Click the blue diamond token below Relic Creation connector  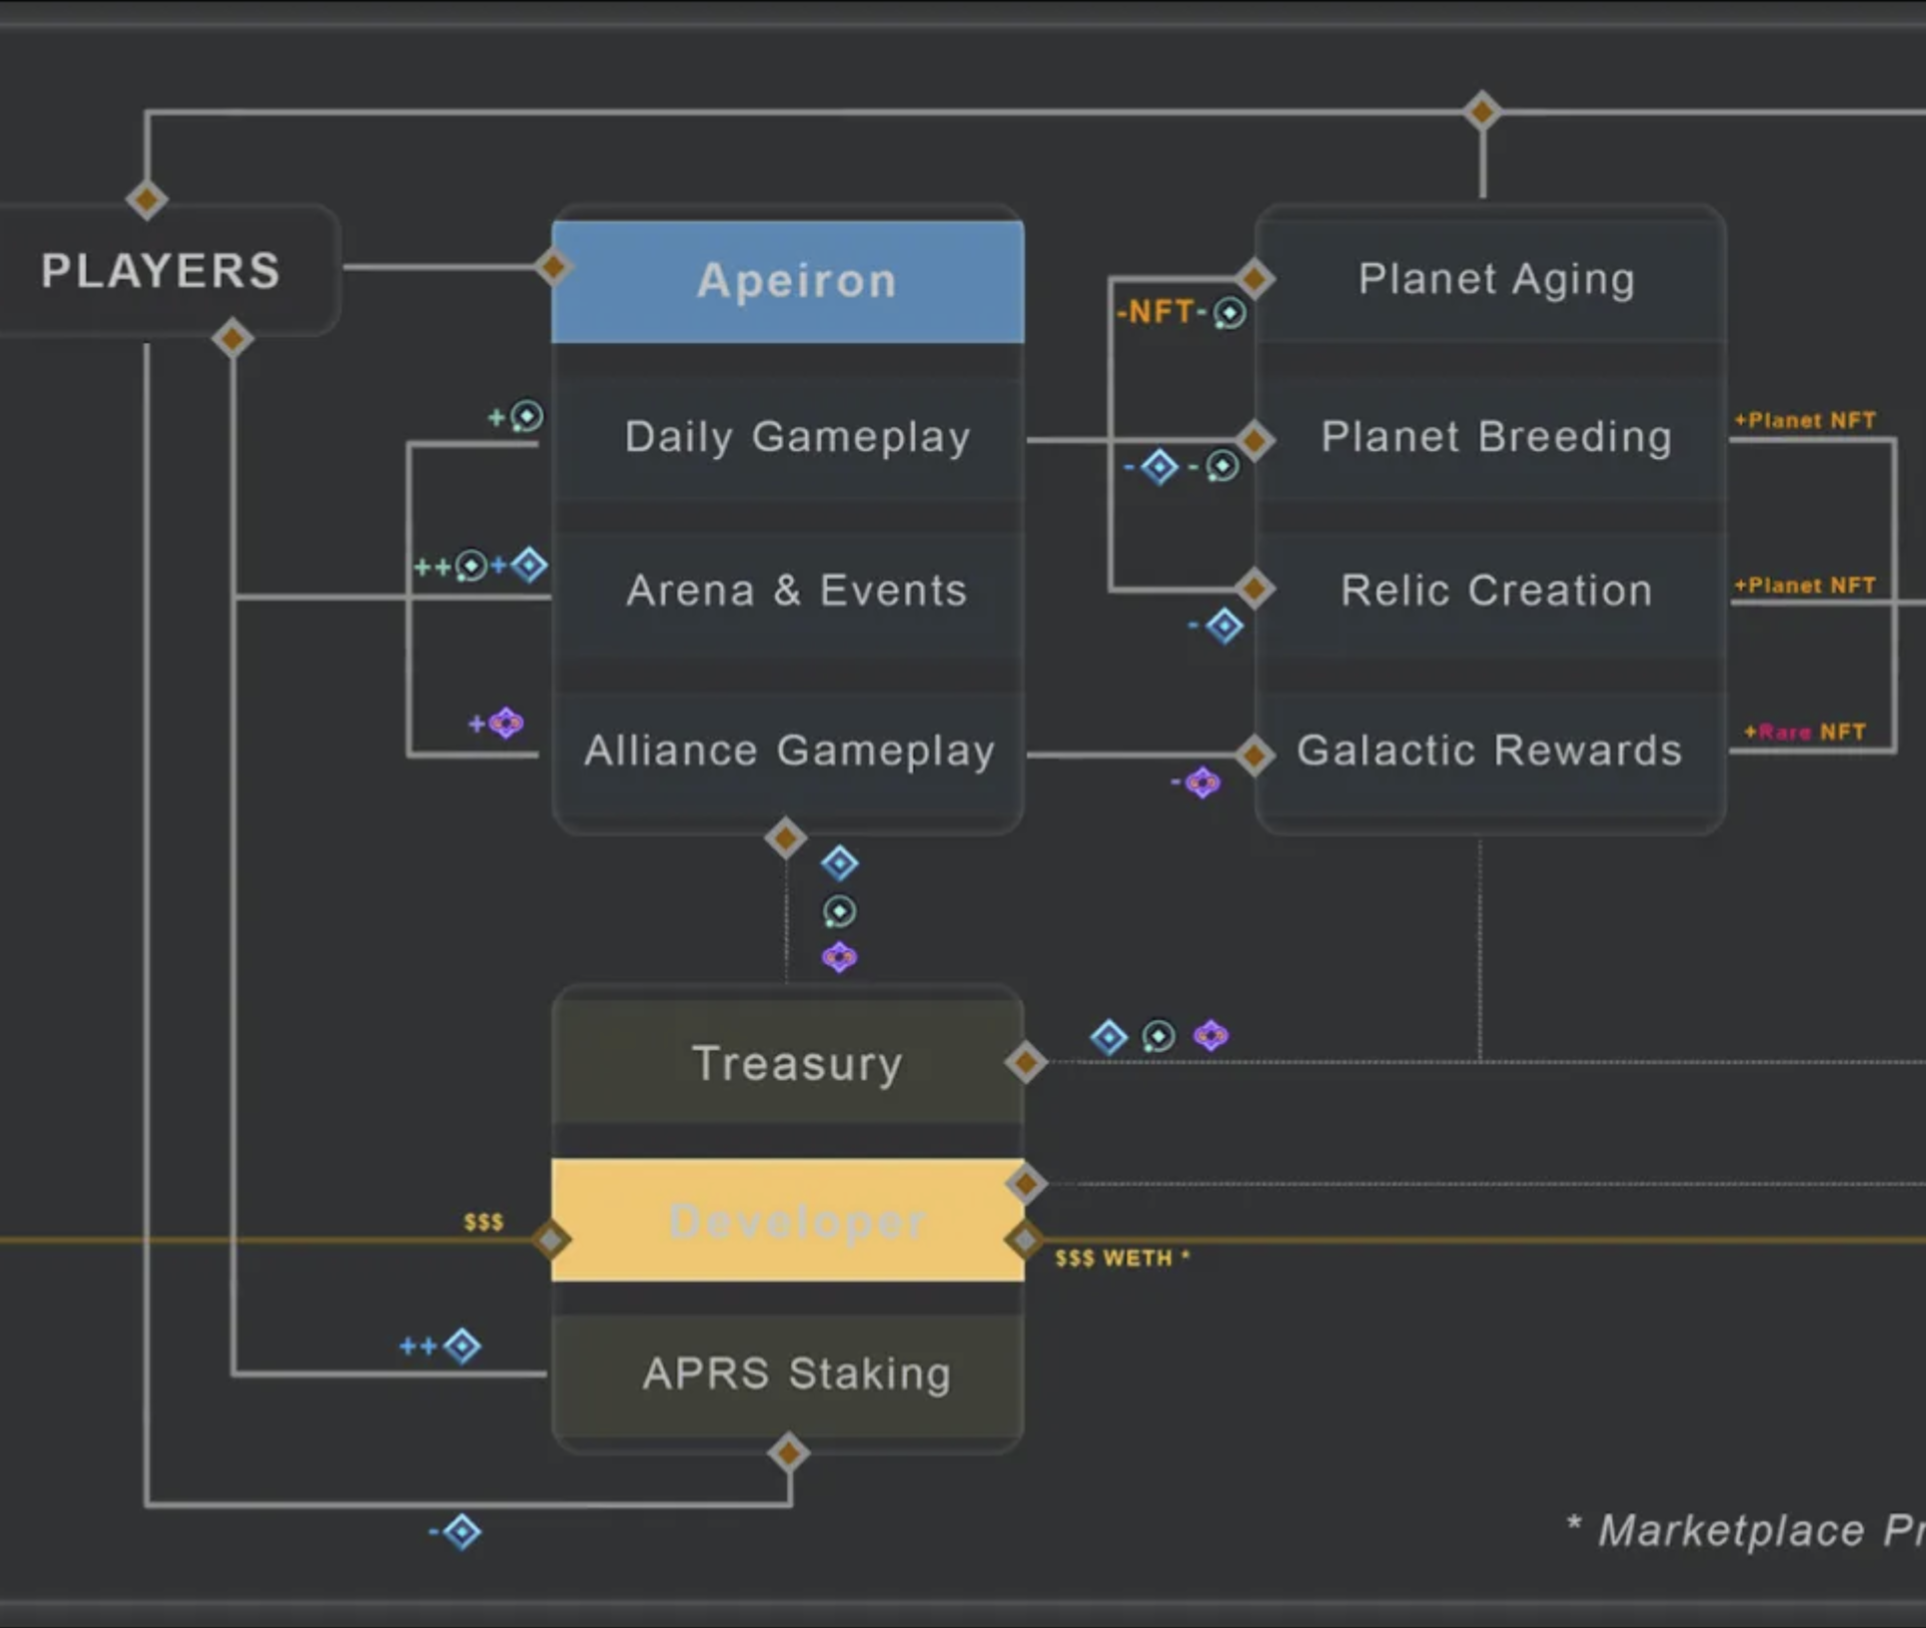[x=1224, y=626]
